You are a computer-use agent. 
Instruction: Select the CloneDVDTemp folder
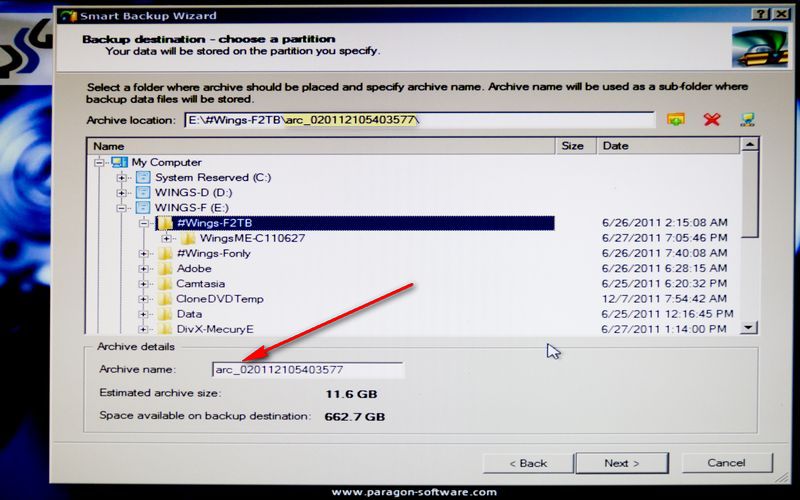220,299
